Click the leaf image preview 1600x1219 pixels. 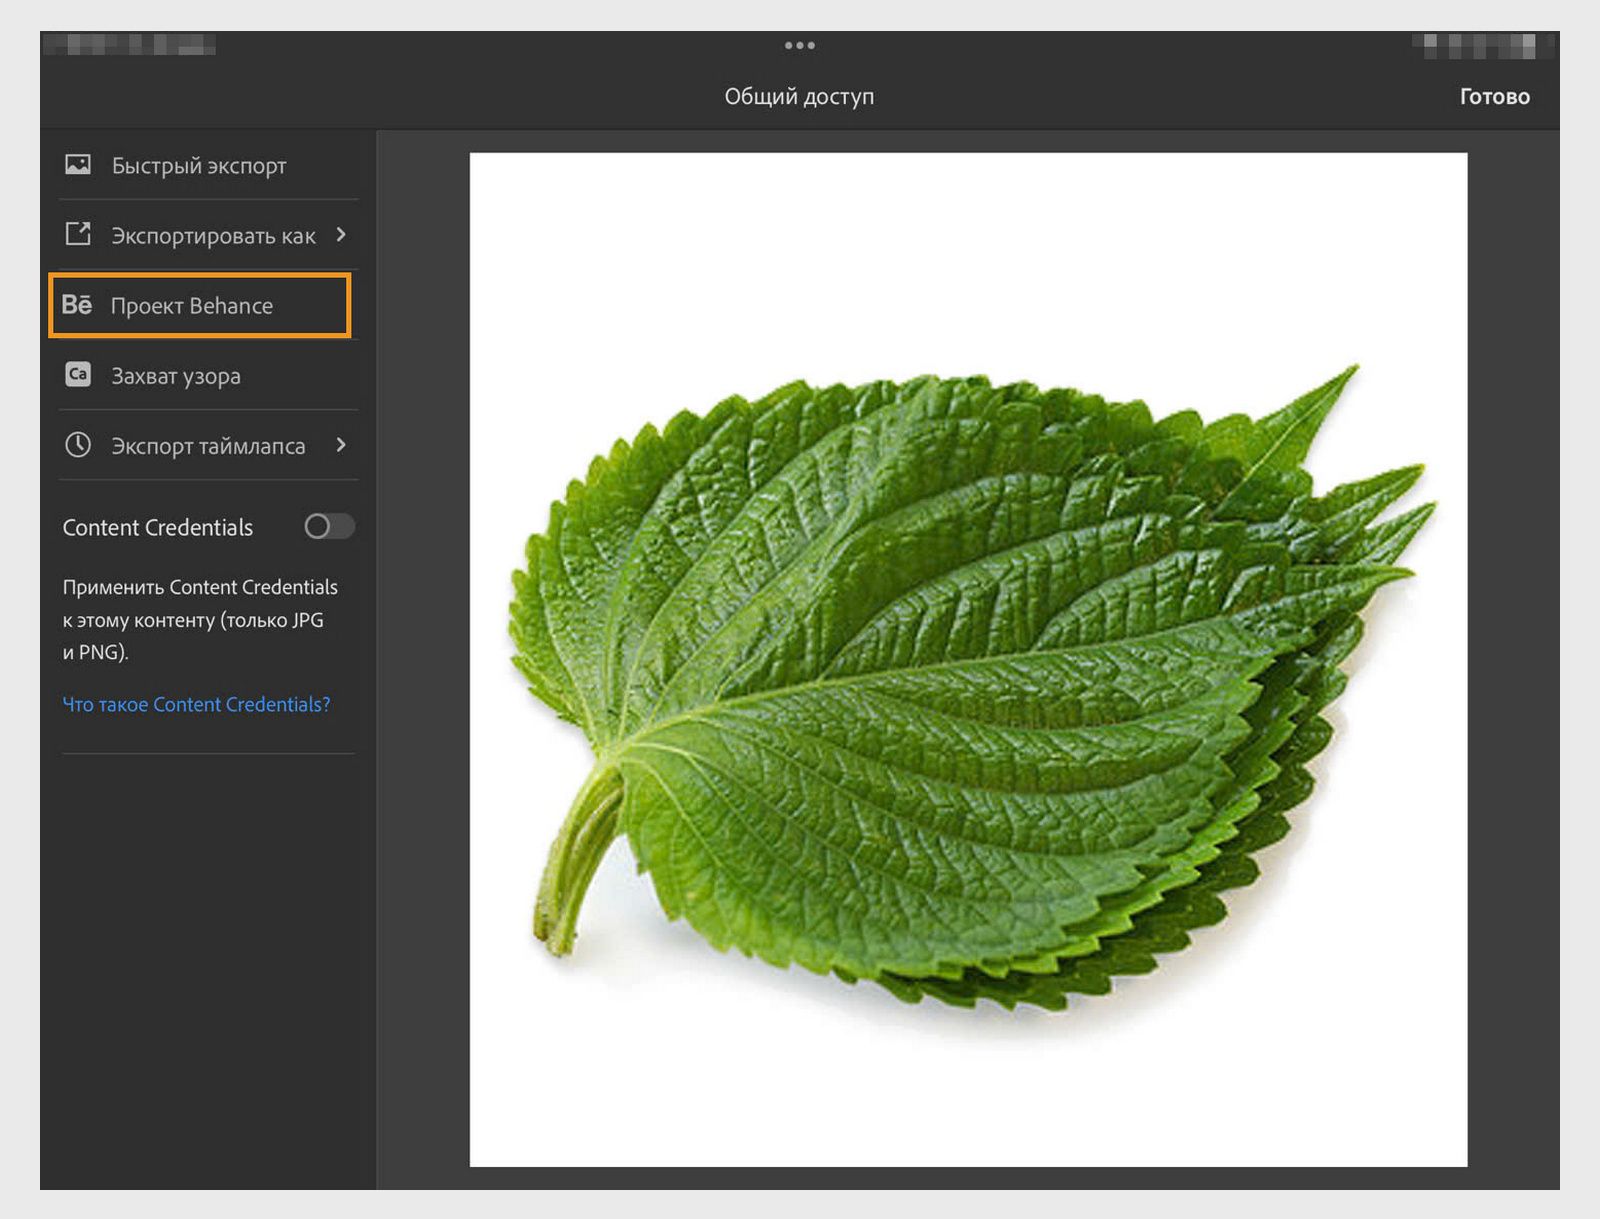[x=968, y=659]
